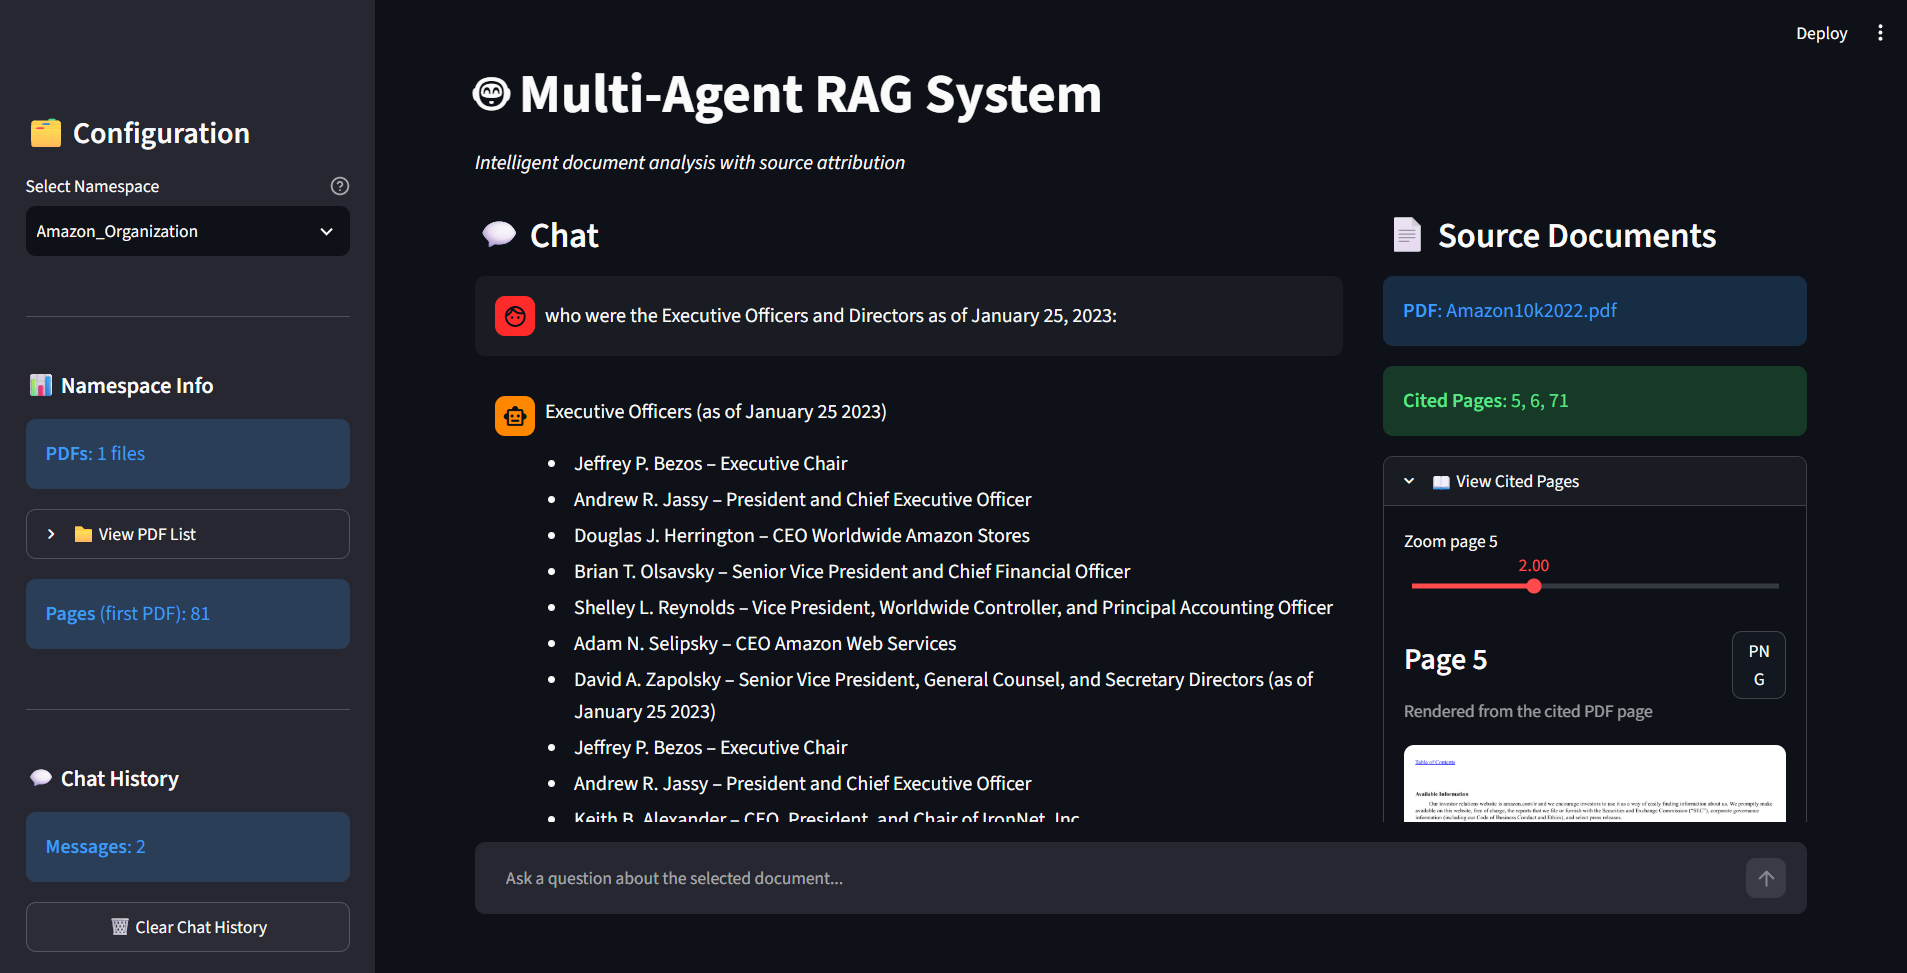This screenshot has height=973, width=1907.
Task: Click the trash icon in Clear Chat History
Action: pyautogui.click(x=120, y=927)
